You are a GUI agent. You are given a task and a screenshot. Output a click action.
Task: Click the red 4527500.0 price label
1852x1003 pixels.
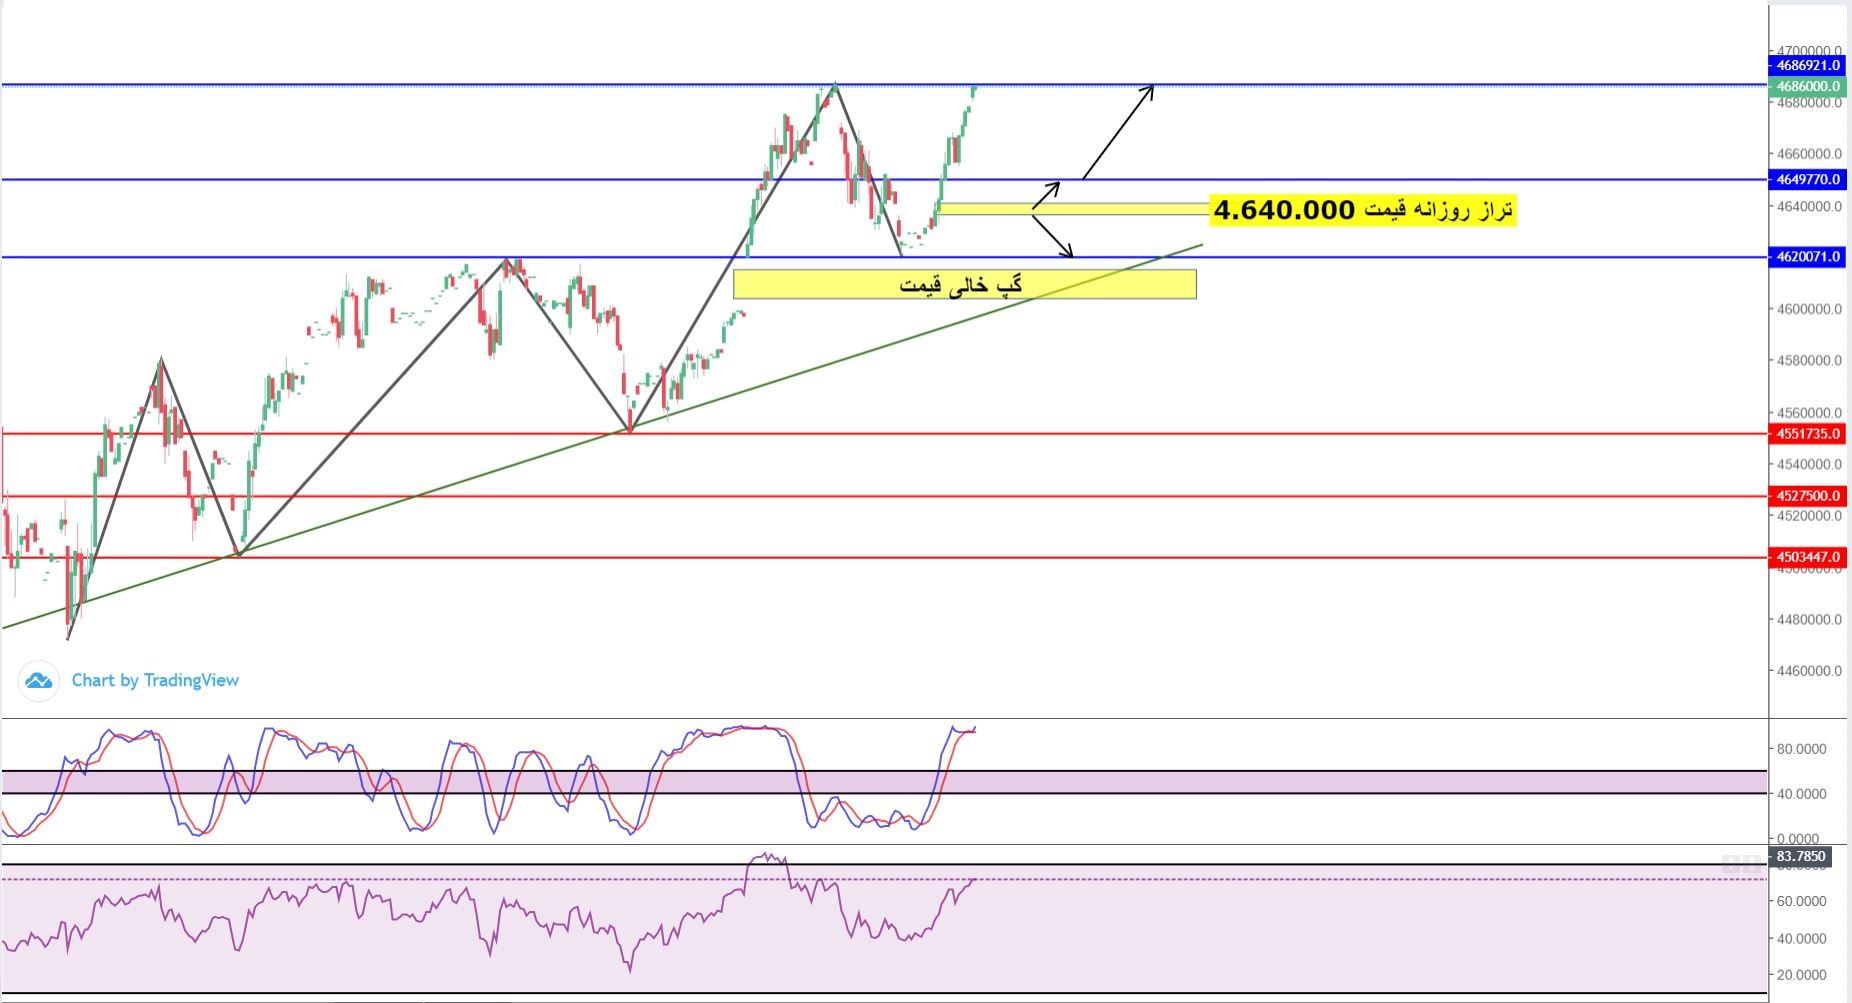coord(1806,496)
